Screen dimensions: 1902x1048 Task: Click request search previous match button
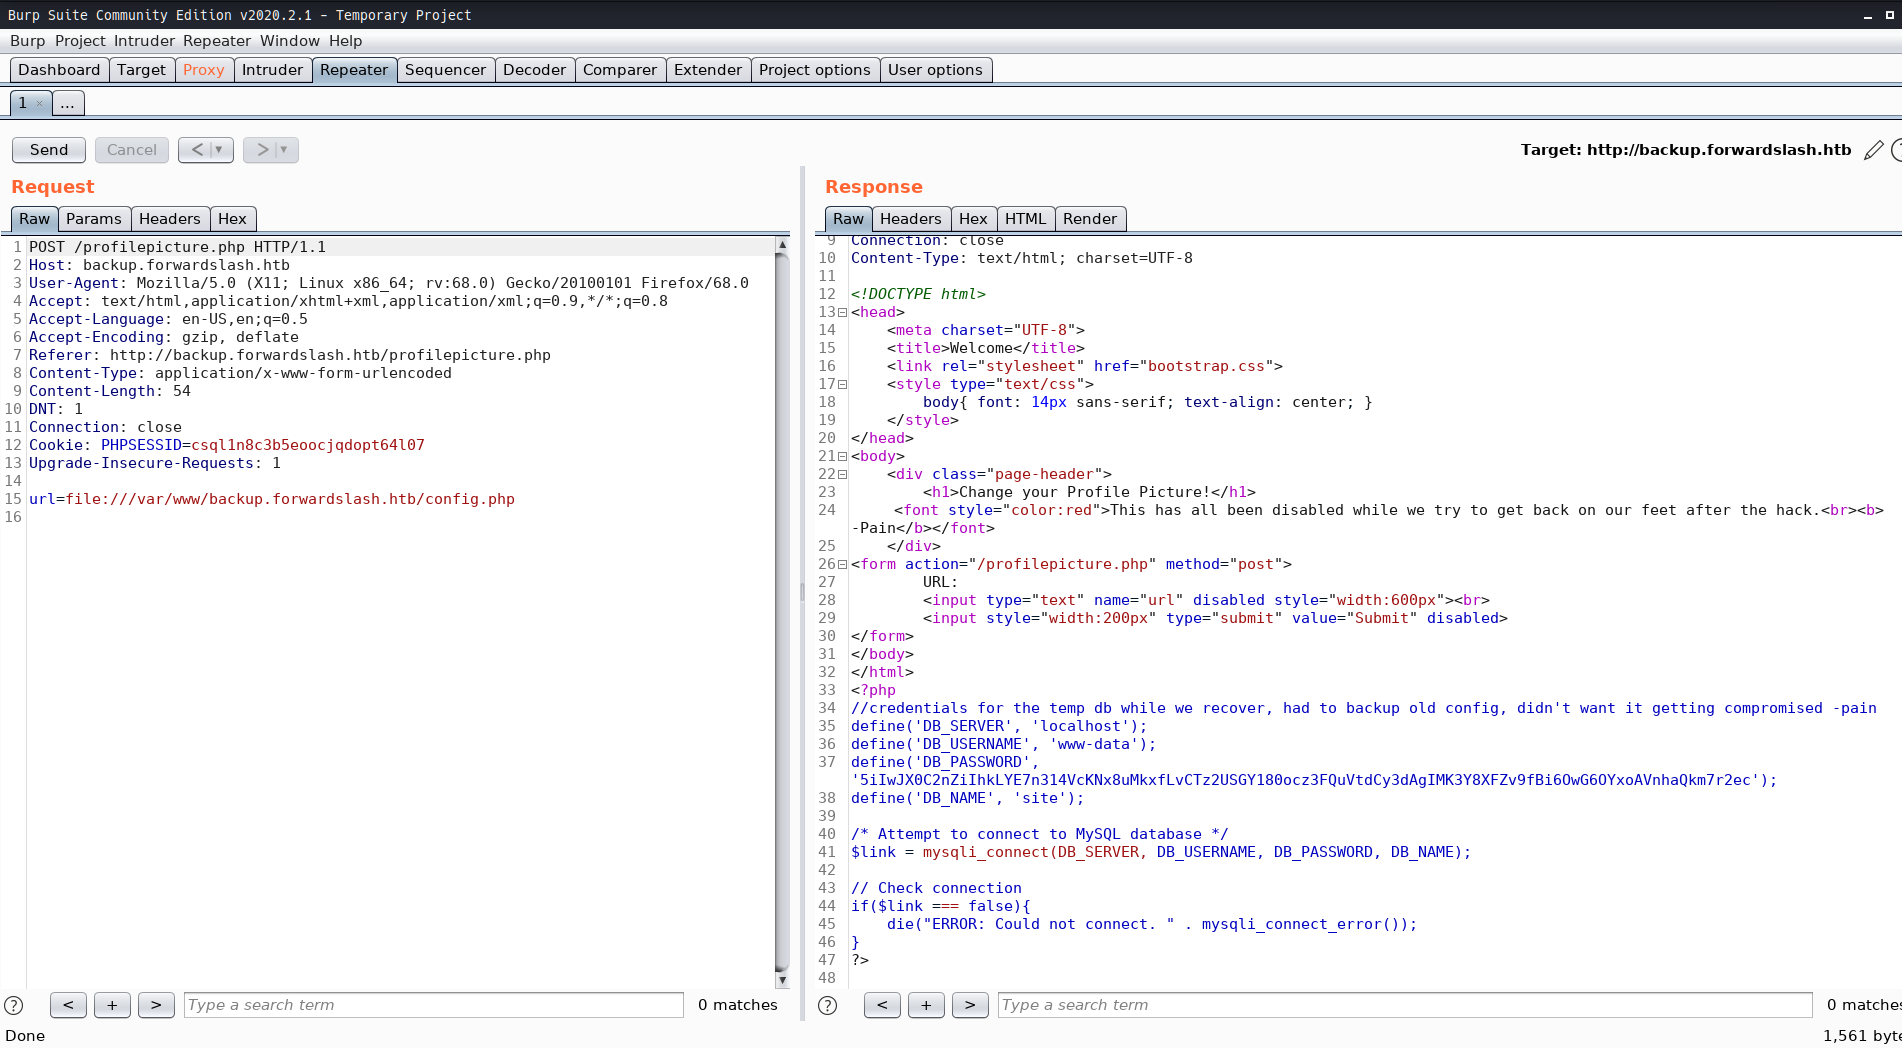(x=68, y=1005)
